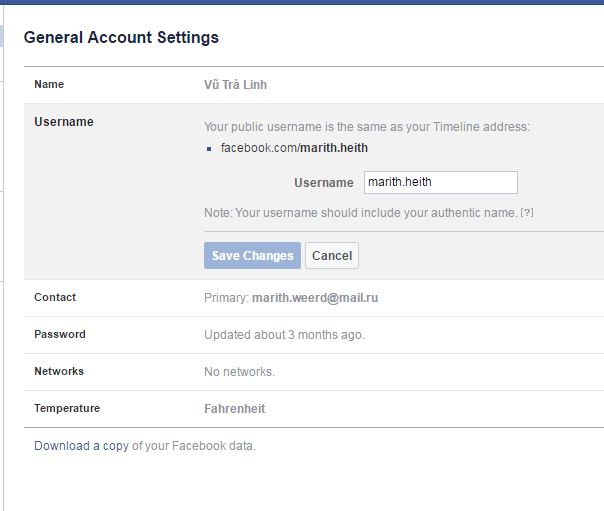This screenshot has width=604, height=511.
Task: Click the 'No networks.' text
Action: coord(239,372)
